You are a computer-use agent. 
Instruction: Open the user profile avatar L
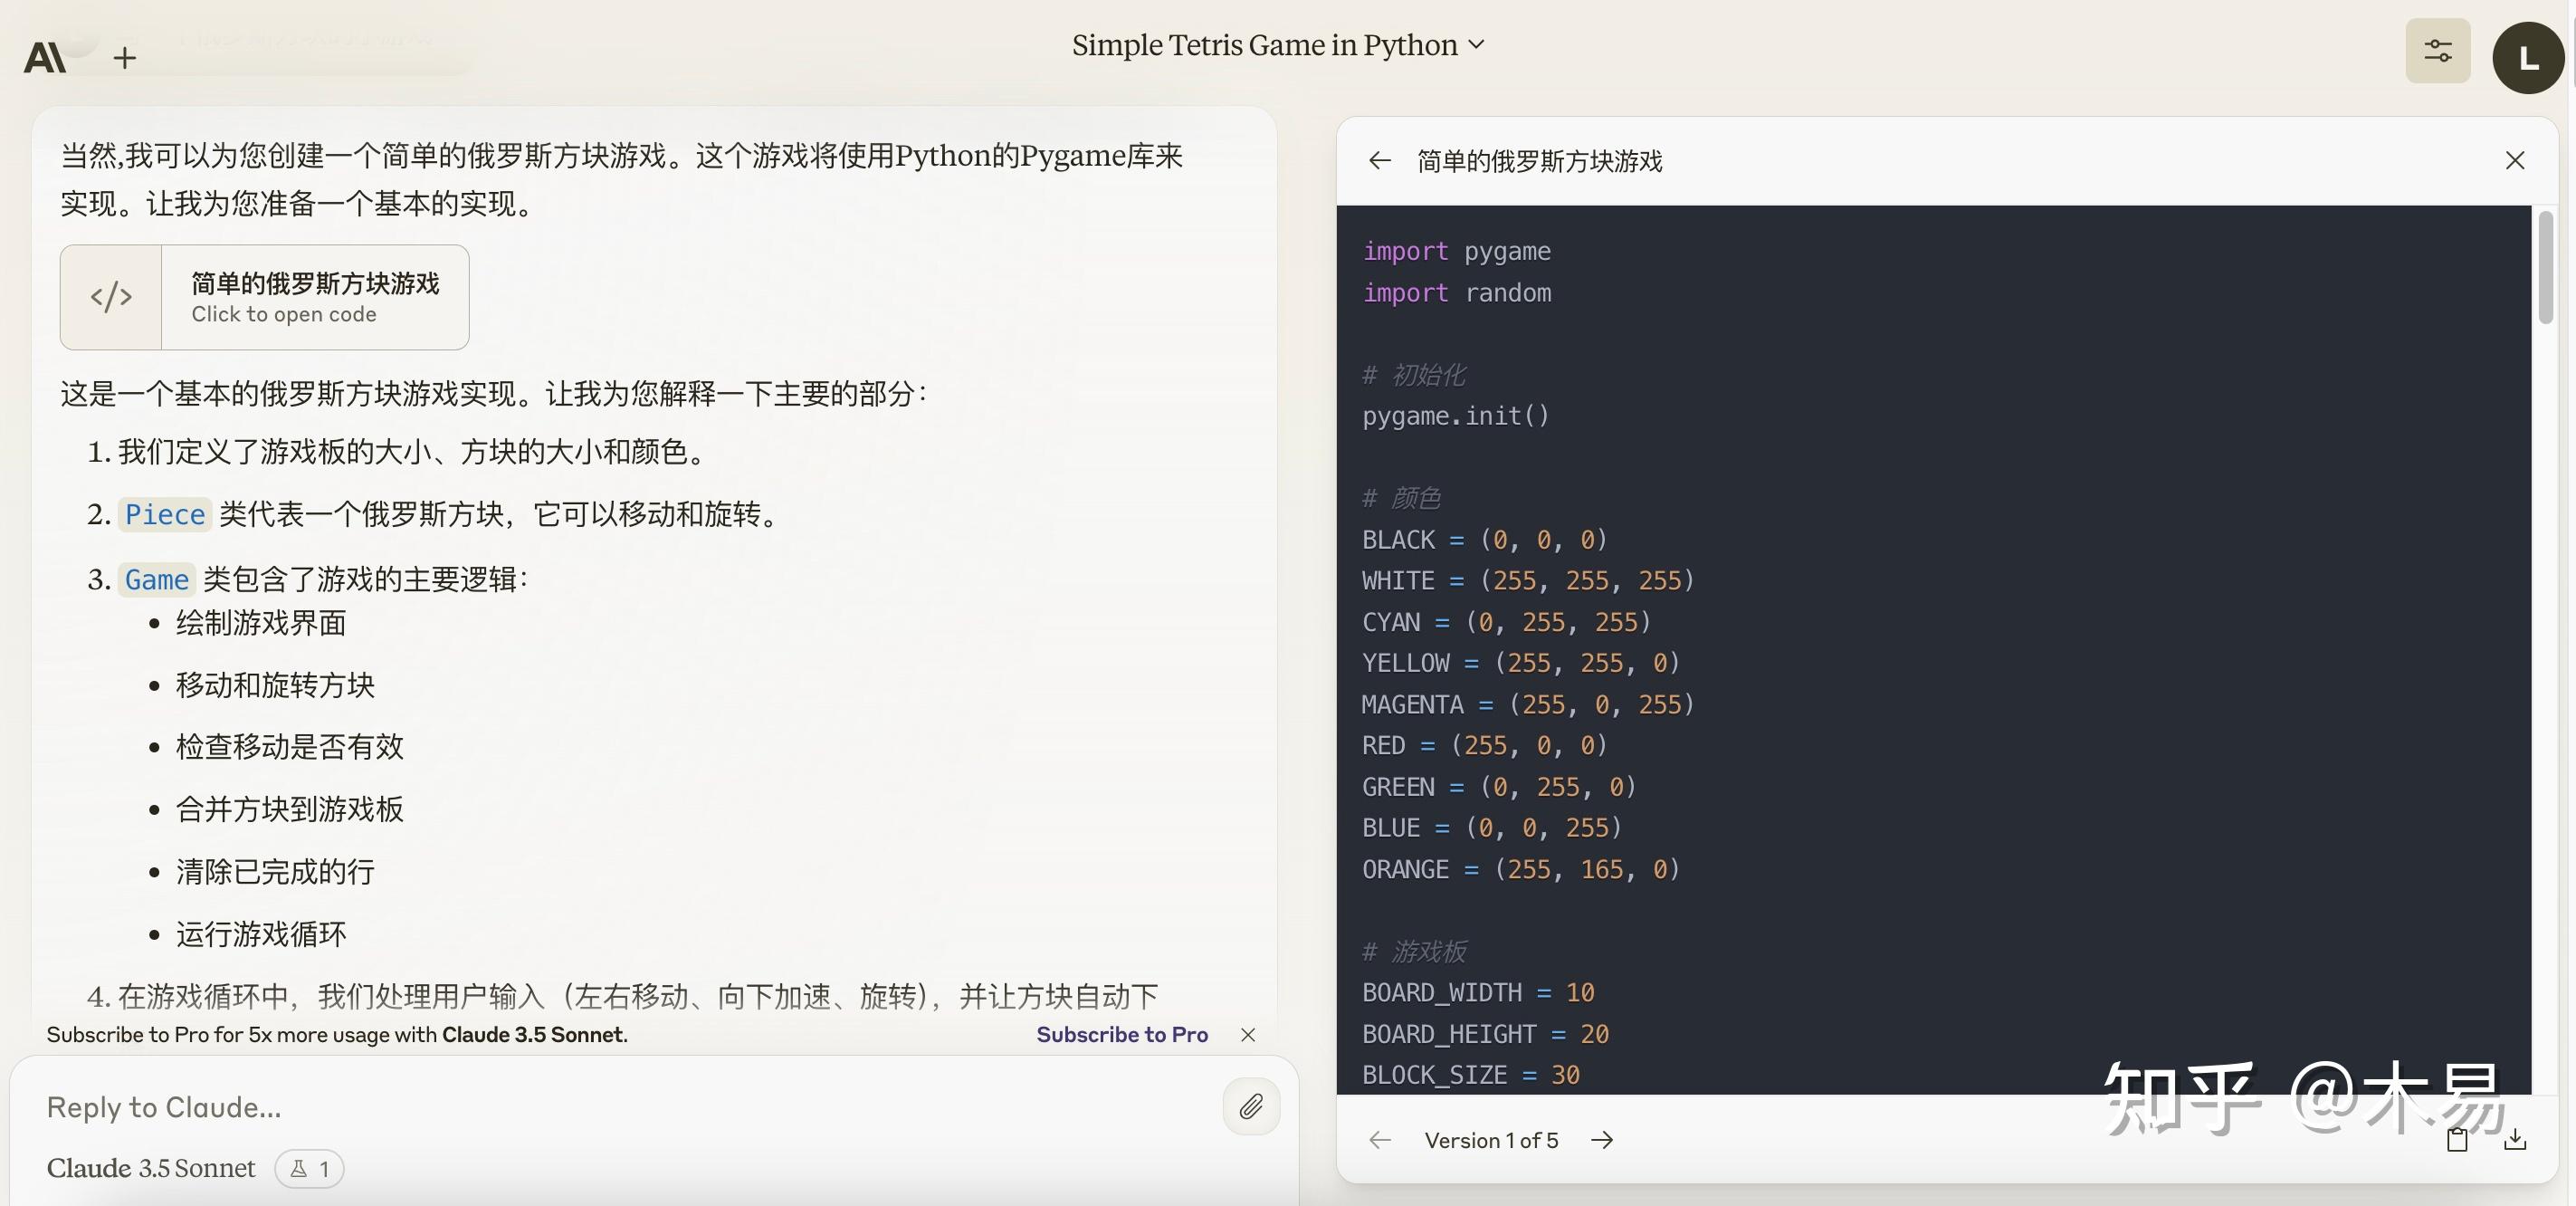(2527, 58)
